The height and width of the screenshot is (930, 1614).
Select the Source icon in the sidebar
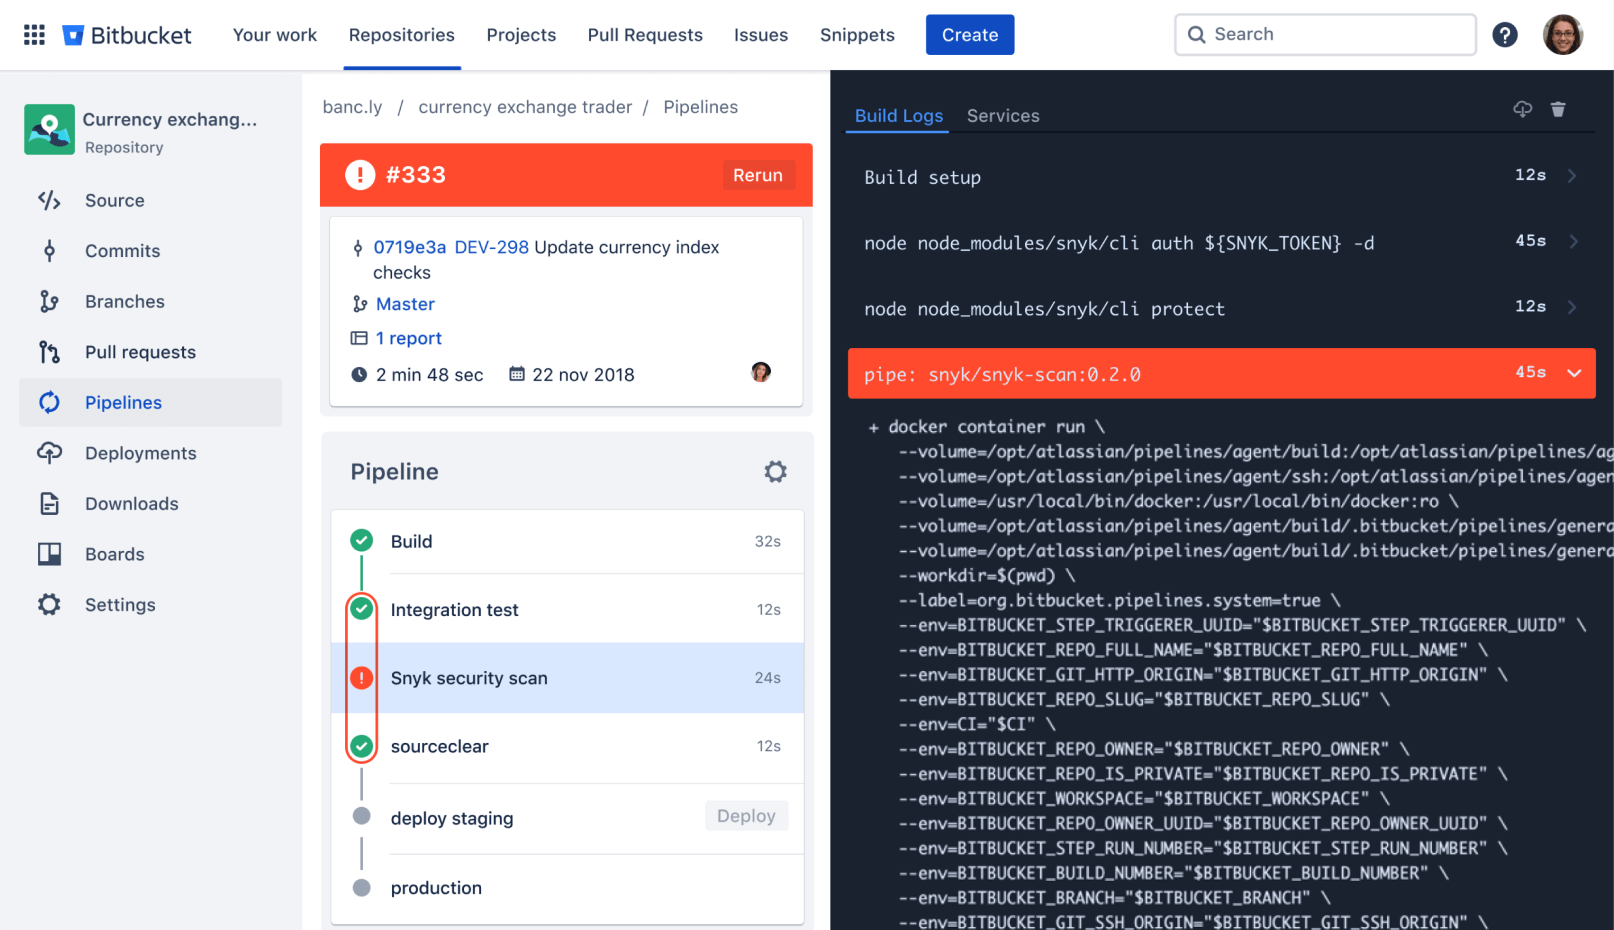click(50, 200)
